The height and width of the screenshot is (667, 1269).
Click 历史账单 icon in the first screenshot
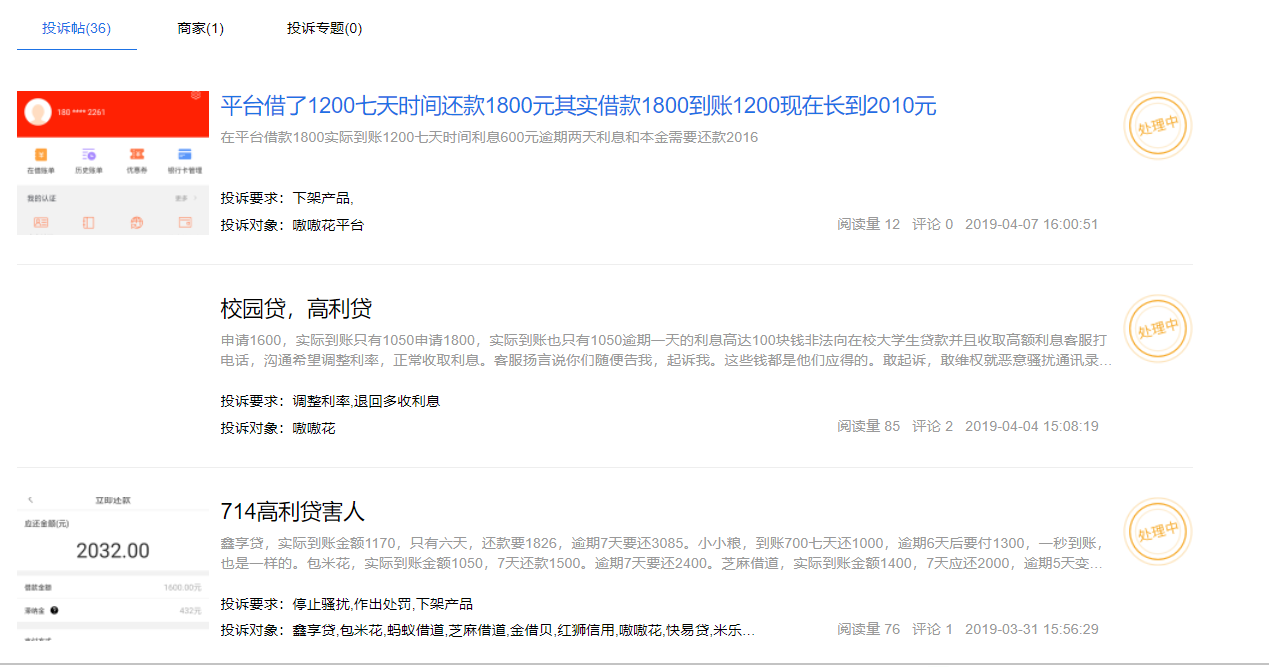pos(89,155)
